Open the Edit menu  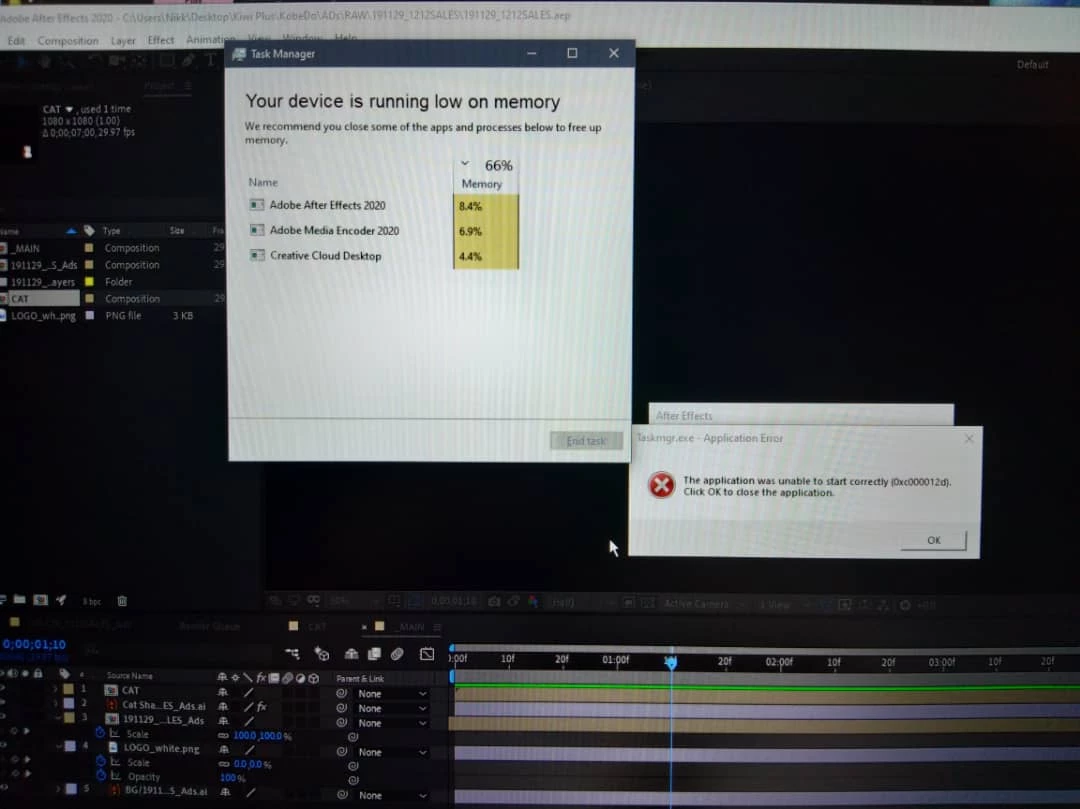coord(16,41)
